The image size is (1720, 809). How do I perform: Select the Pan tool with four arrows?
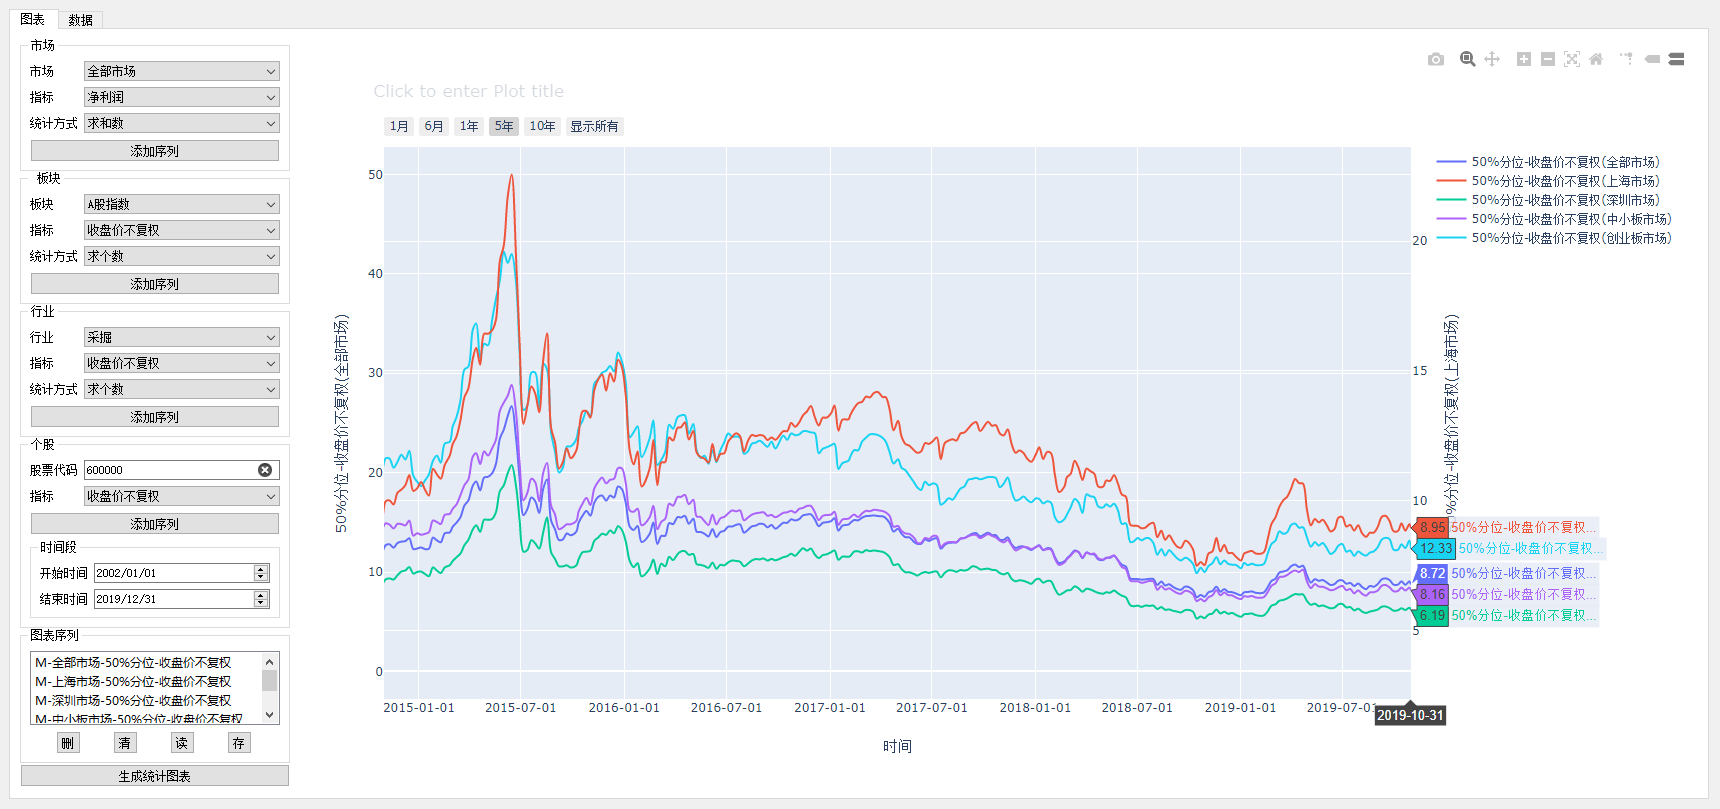click(1492, 59)
